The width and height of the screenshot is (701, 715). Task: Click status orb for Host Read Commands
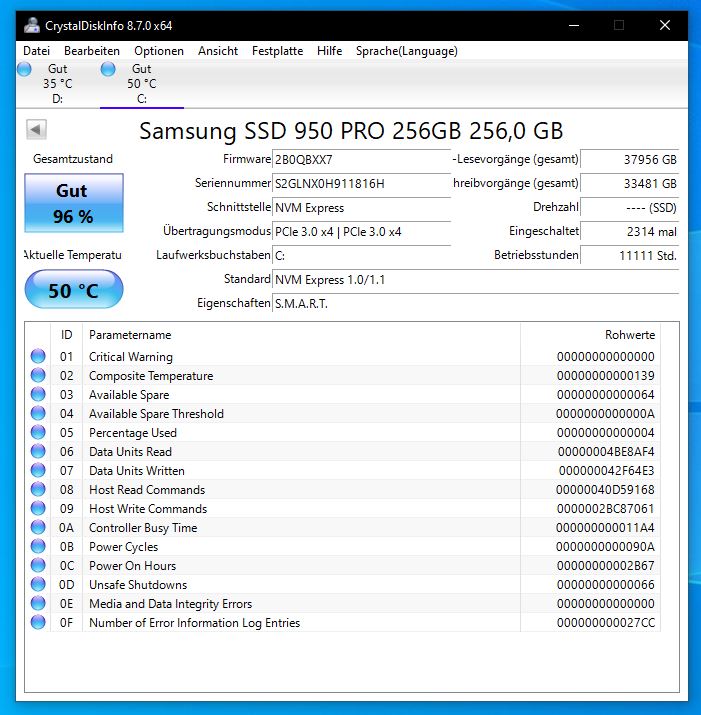click(x=38, y=489)
